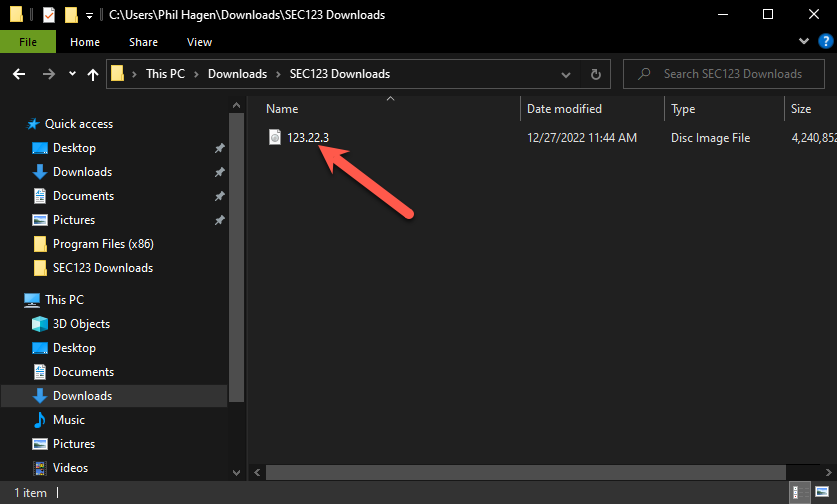Viewport: 837px width, 504px height.
Task: Open 3D Objects under This PC
Action: tap(81, 324)
